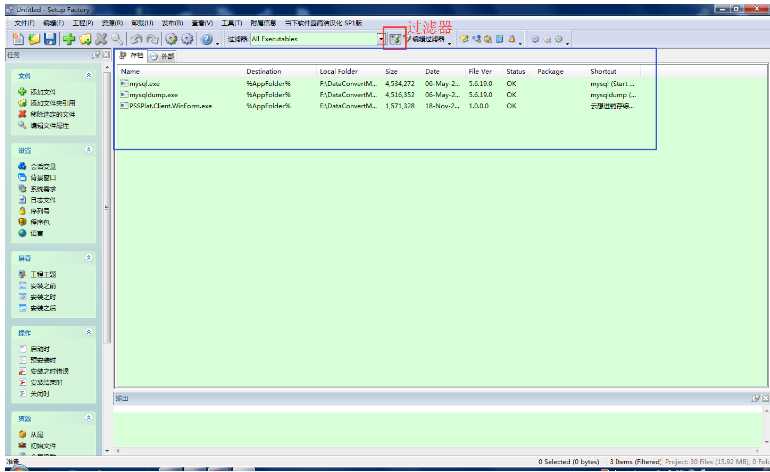This screenshot has height=472, width=770.
Task: Click the yellow bell icon in the toolbar
Action: point(511,39)
